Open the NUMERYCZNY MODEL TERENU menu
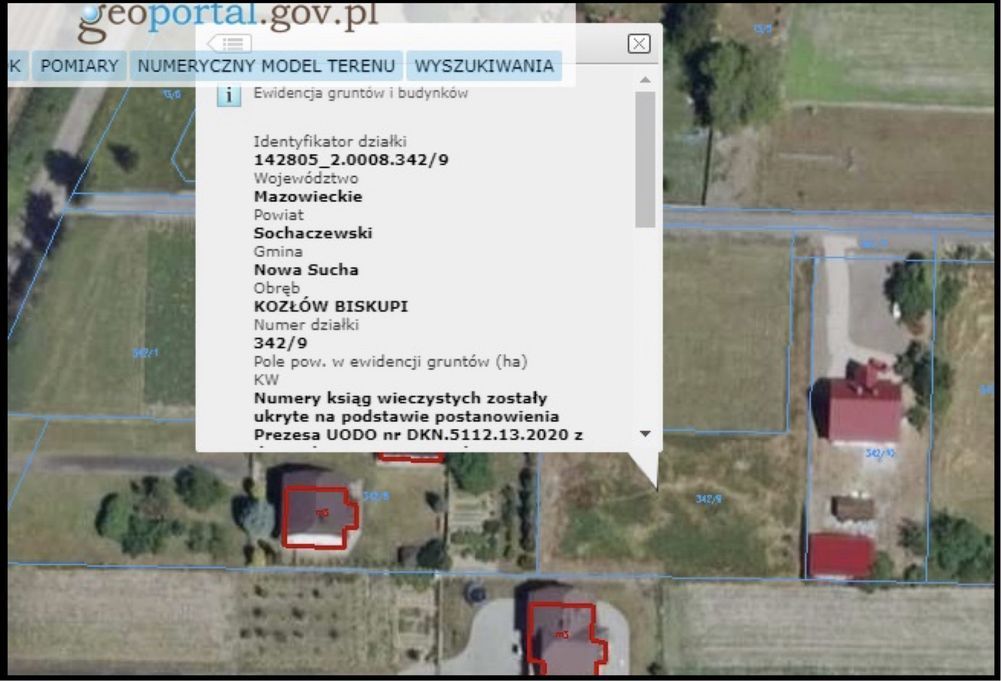 [263, 65]
